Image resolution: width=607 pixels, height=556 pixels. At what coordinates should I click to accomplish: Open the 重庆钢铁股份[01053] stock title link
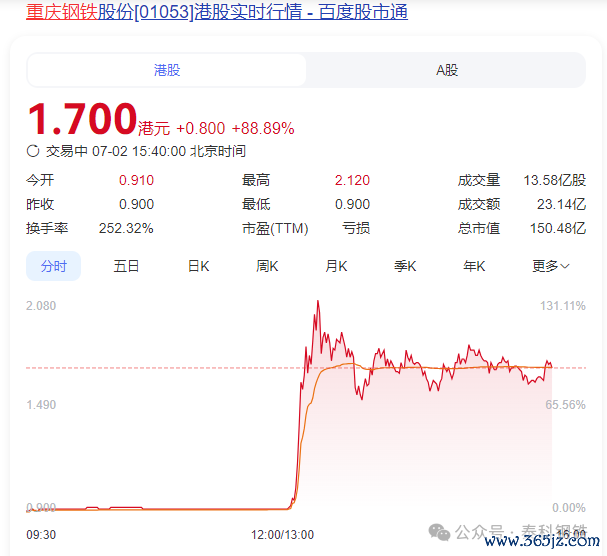[217, 12]
